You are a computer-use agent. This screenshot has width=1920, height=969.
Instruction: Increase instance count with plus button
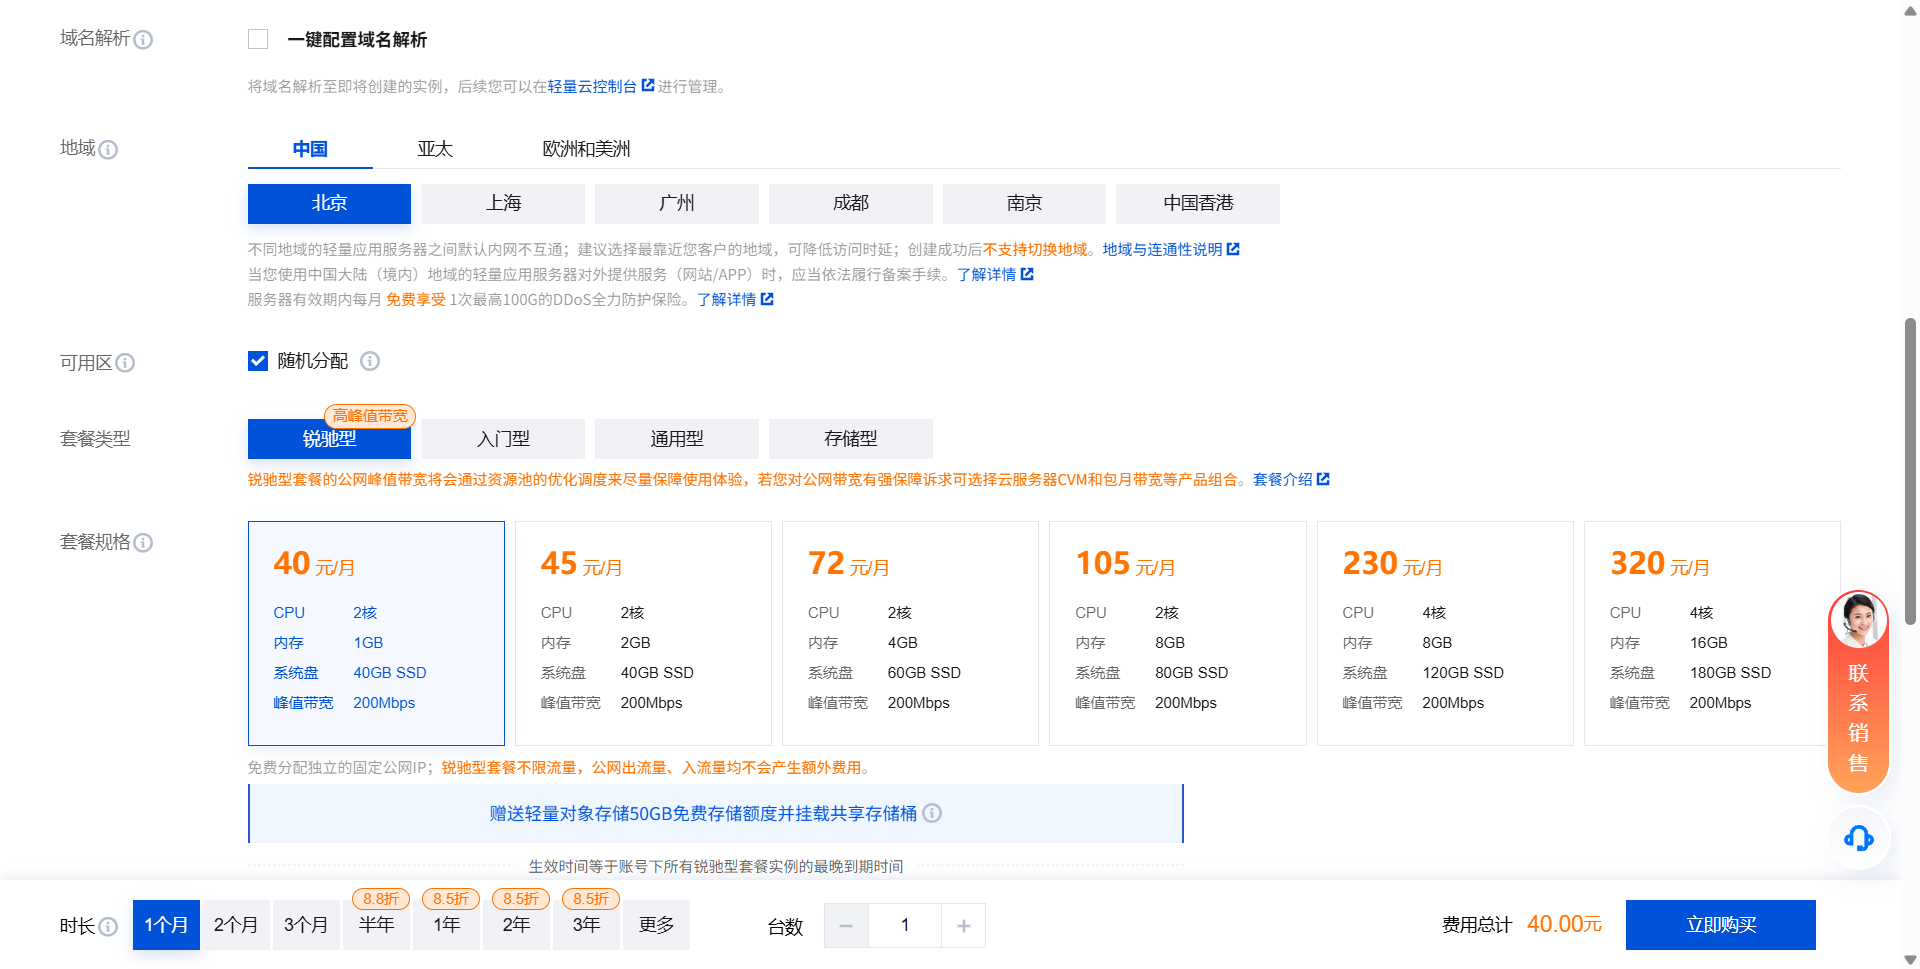click(963, 926)
